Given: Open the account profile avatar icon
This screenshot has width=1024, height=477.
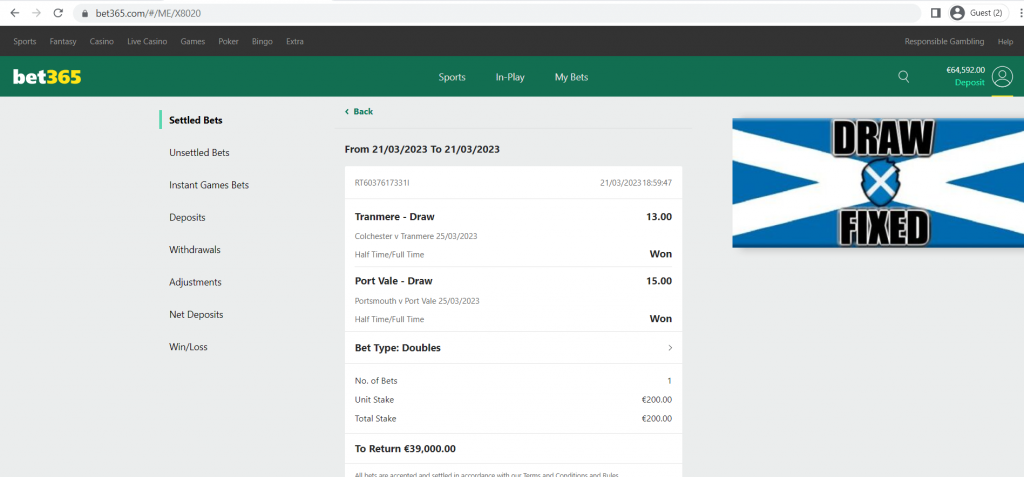Looking at the screenshot, I should [1002, 77].
